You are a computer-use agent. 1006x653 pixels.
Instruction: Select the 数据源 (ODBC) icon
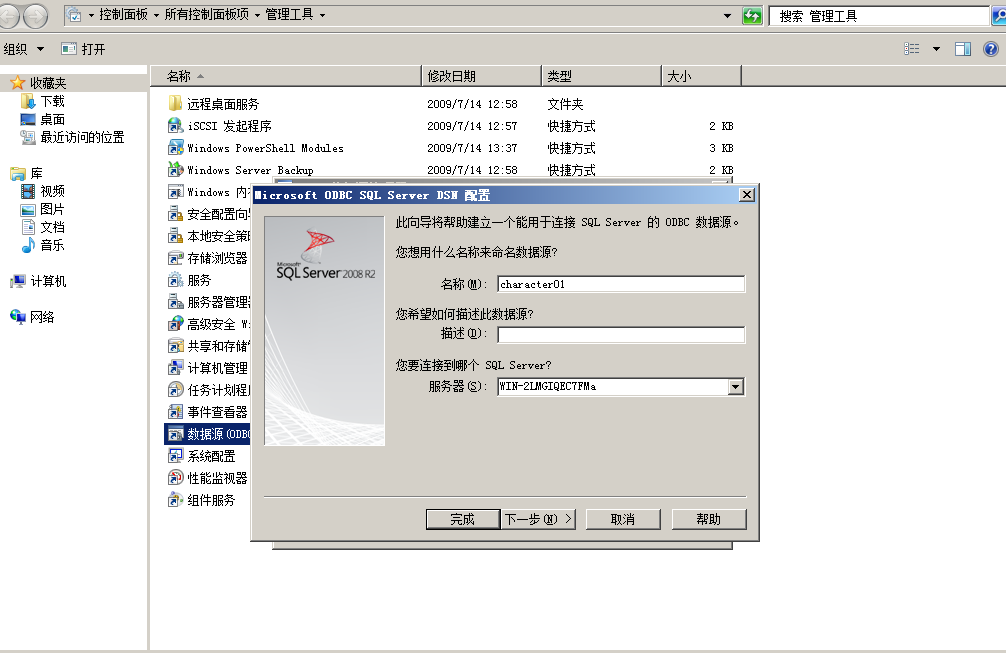point(175,434)
